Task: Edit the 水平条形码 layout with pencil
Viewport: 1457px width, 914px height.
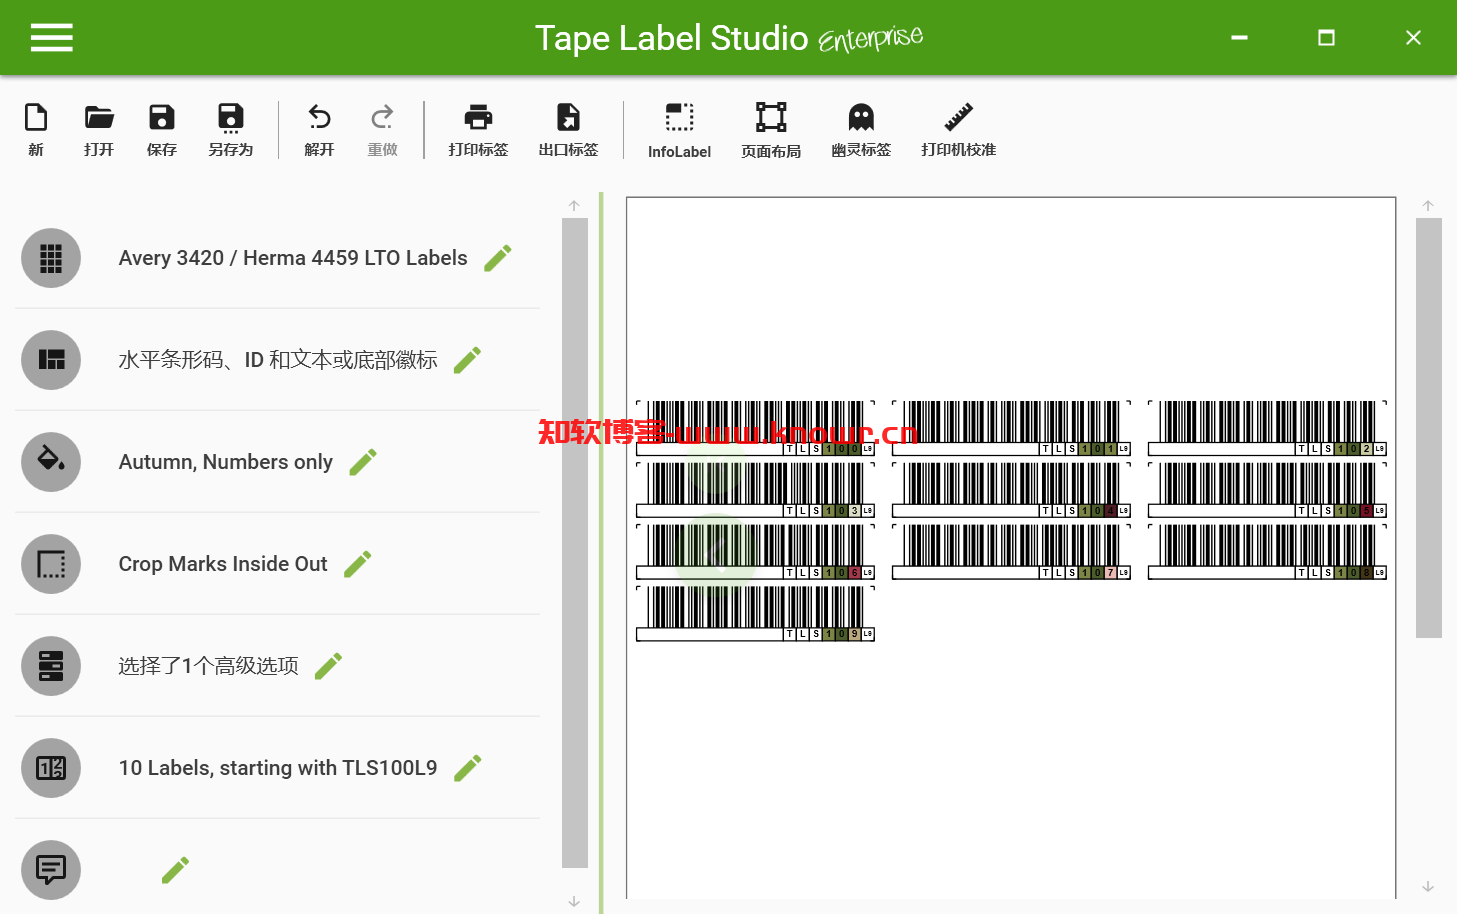Action: tap(468, 360)
